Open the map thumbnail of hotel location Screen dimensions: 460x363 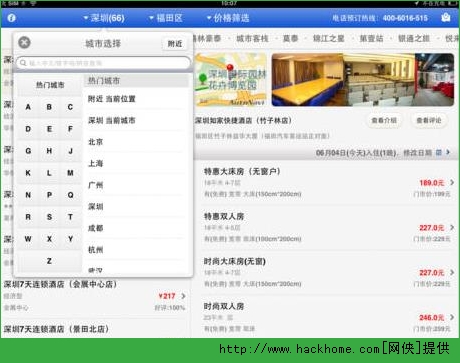point(231,80)
